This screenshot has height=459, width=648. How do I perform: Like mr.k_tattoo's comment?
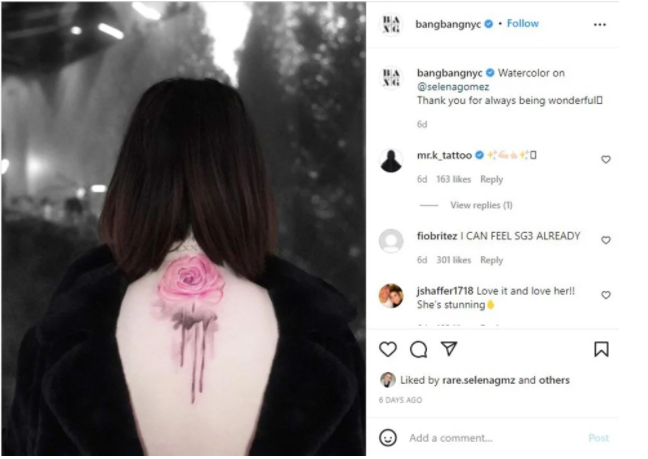(x=605, y=159)
